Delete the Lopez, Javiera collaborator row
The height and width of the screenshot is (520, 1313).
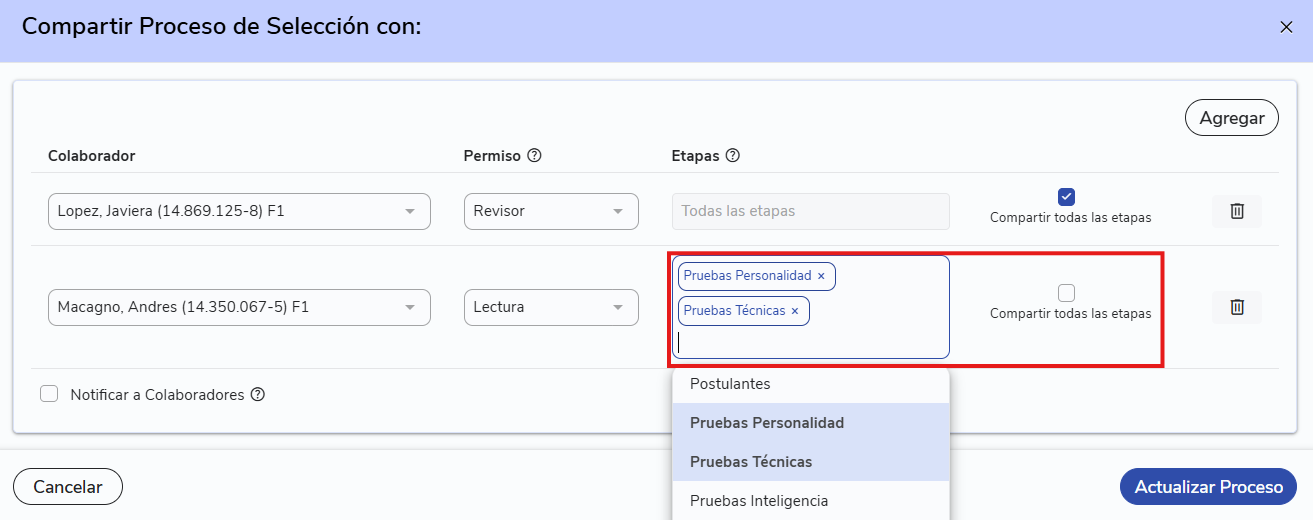1237,211
